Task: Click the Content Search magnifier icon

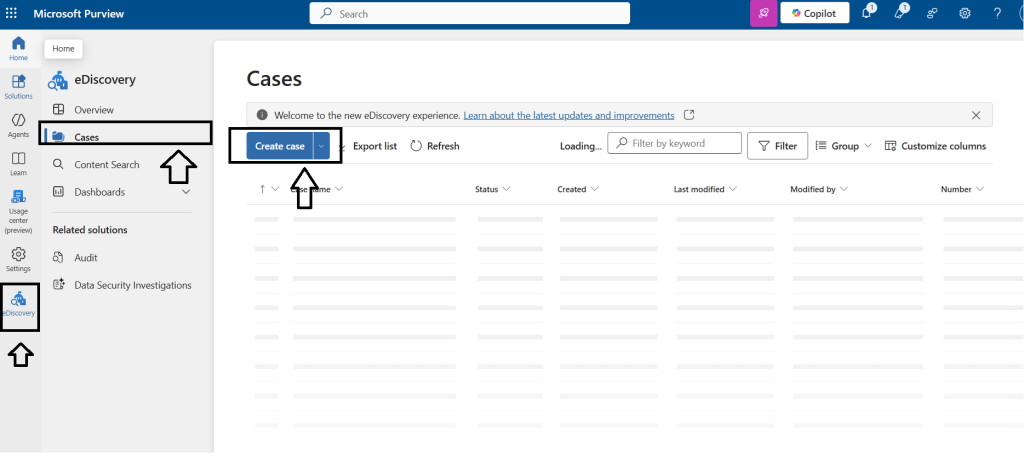Action: coord(59,164)
